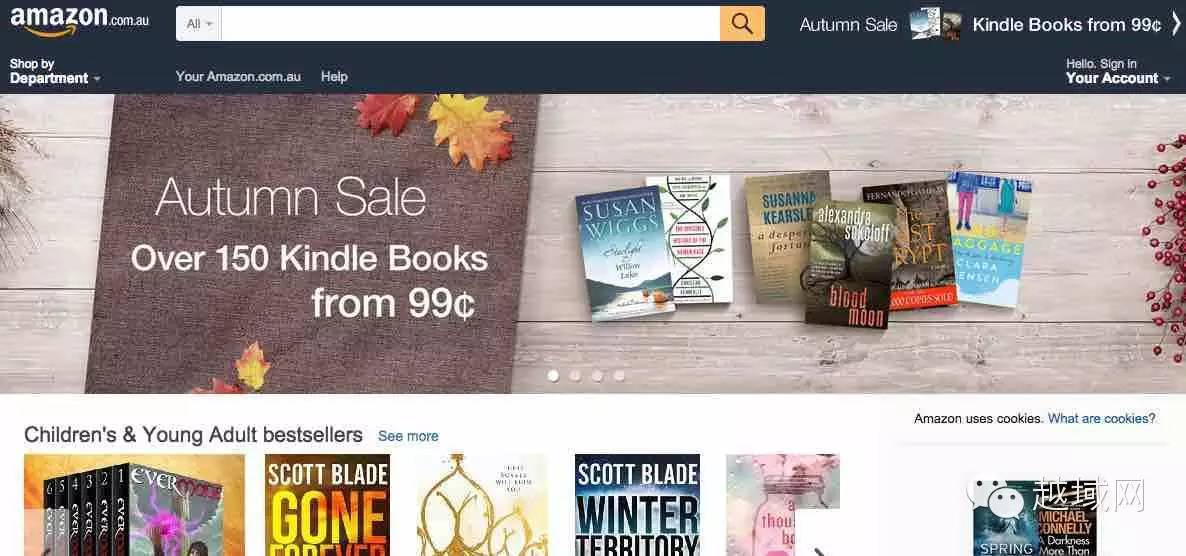Select the fourth carousel dot indicator
The image size is (1186, 556).
click(x=619, y=375)
